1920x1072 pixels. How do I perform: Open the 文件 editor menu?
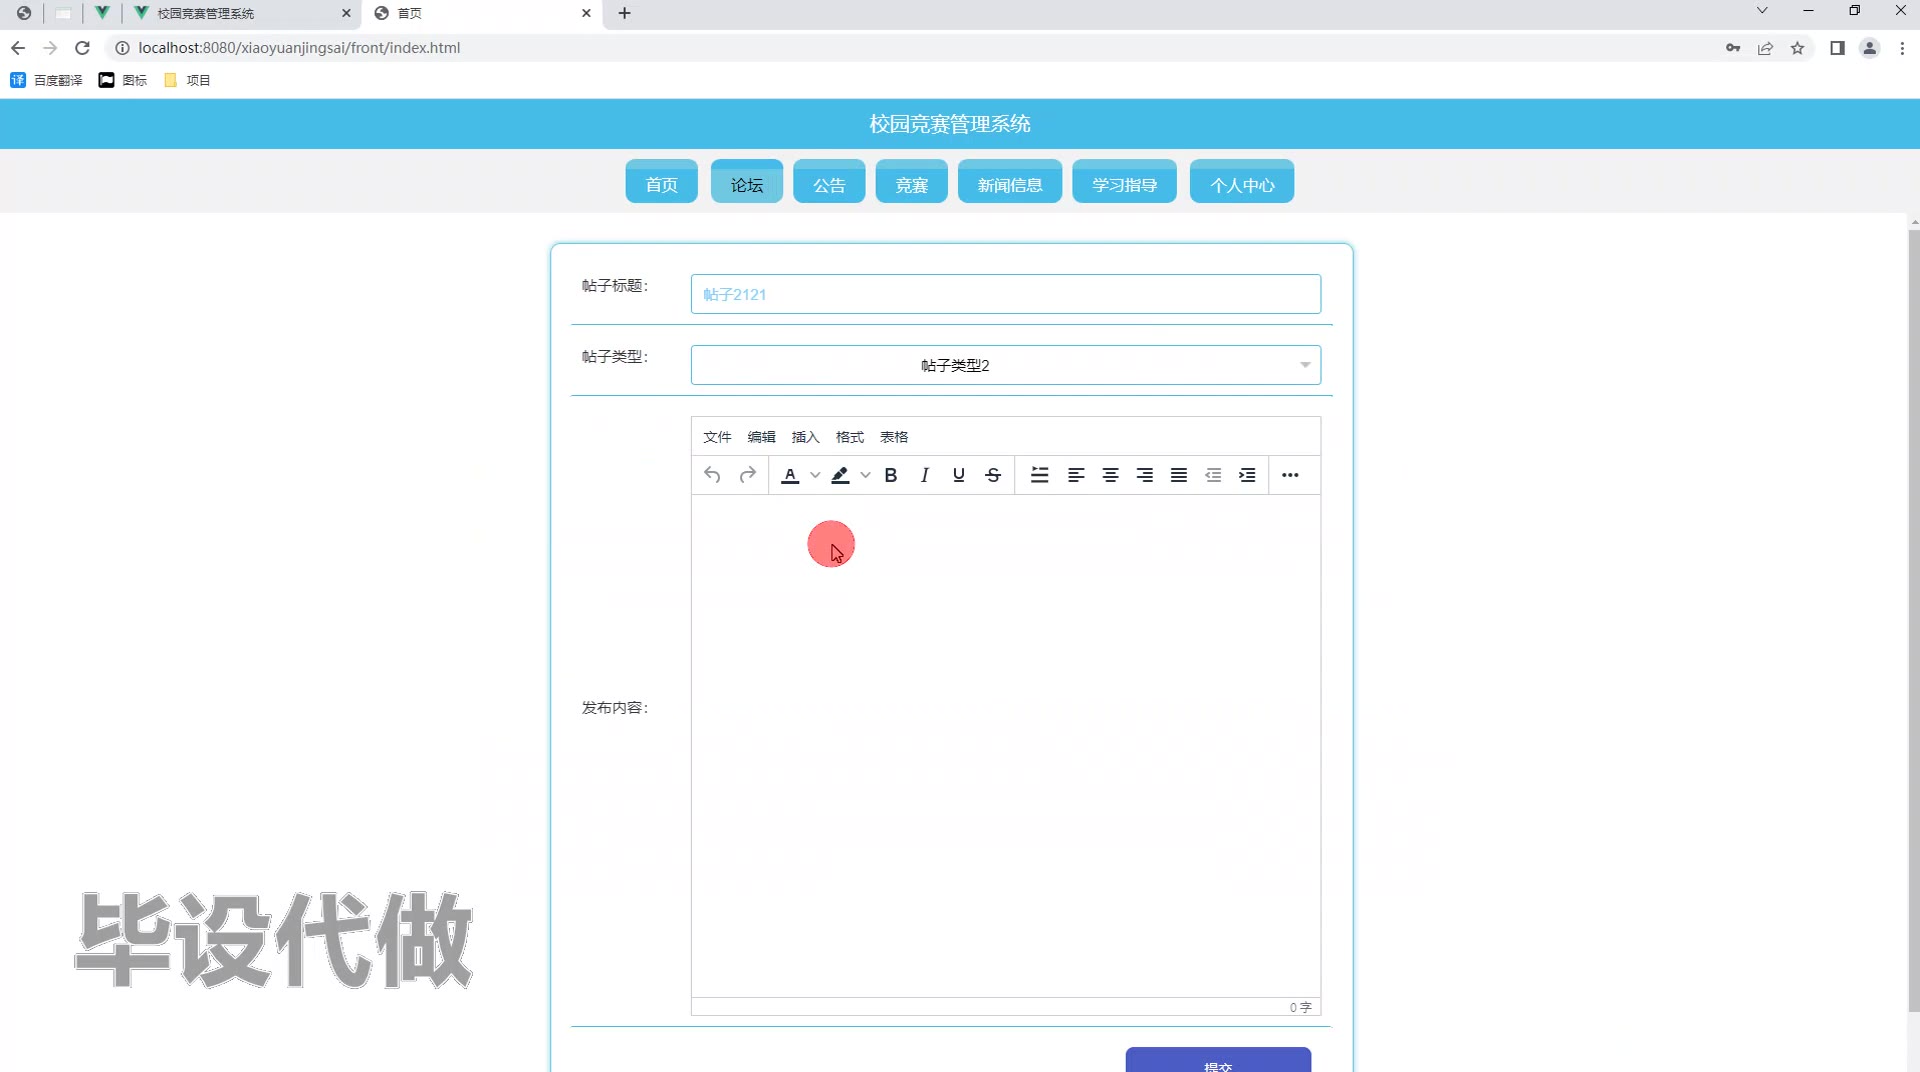717,437
